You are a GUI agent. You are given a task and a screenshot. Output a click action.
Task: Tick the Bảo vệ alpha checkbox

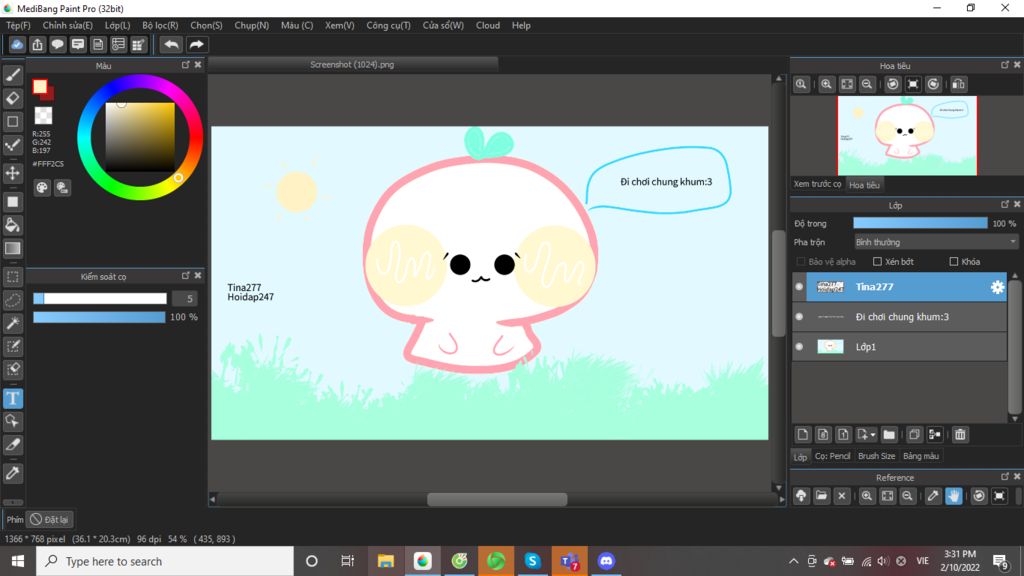(x=801, y=262)
